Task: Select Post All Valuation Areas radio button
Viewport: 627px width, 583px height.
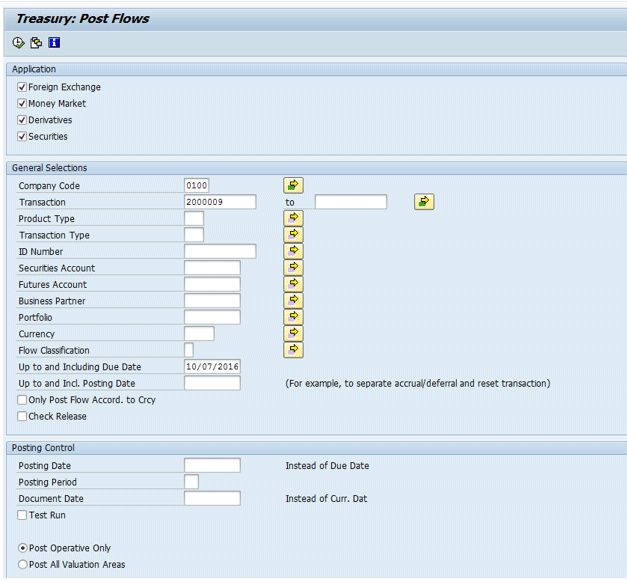Action: 23,565
